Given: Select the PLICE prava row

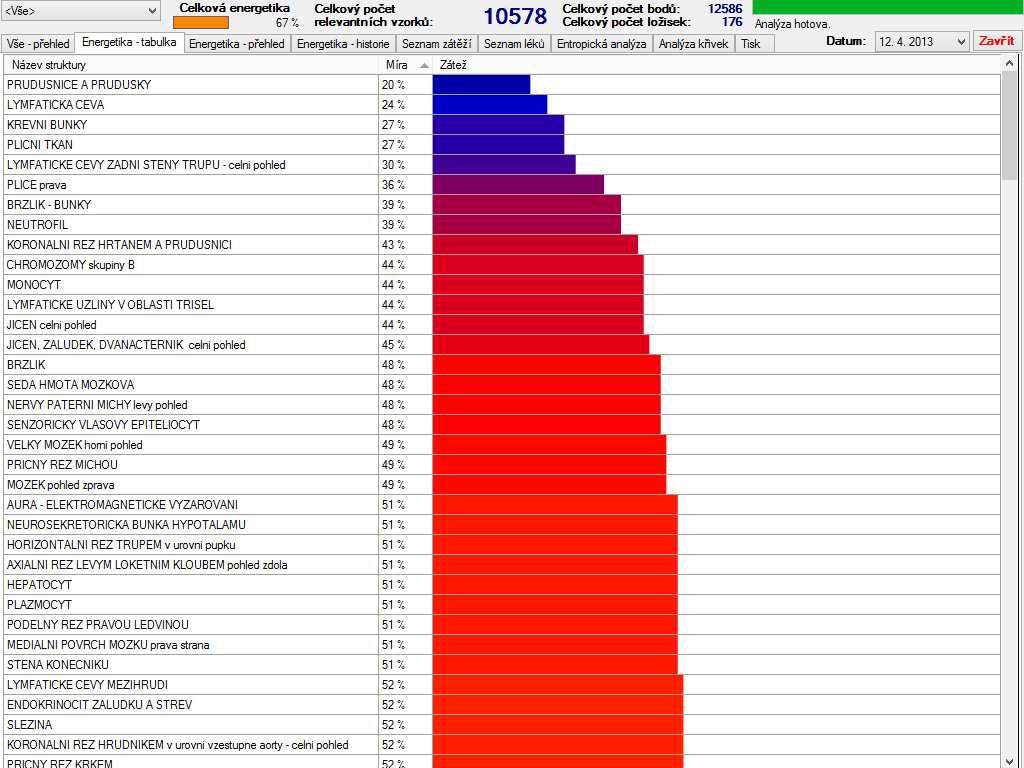Looking at the screenshot, I should tap(502, 185).
